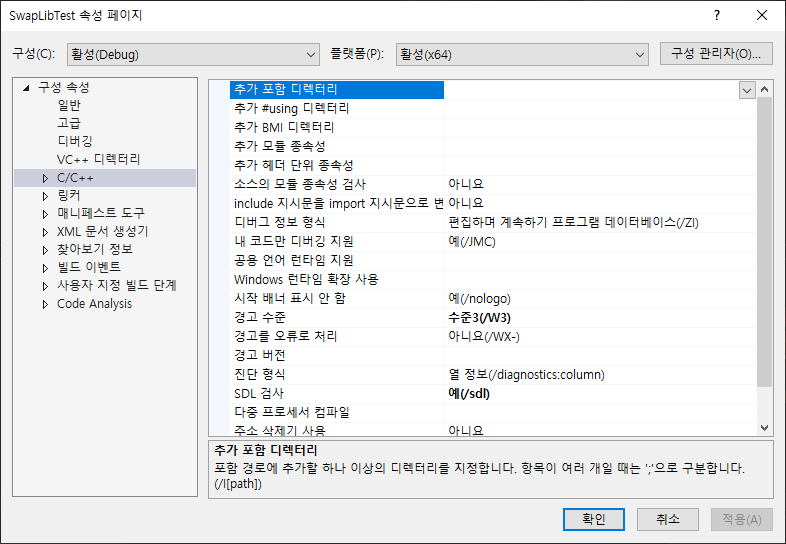The width and height of the screenshot is (786, 544).
Task: Open dropdown arrow for 추가 포함 디렉터리 value
Action: coord(747,90)
